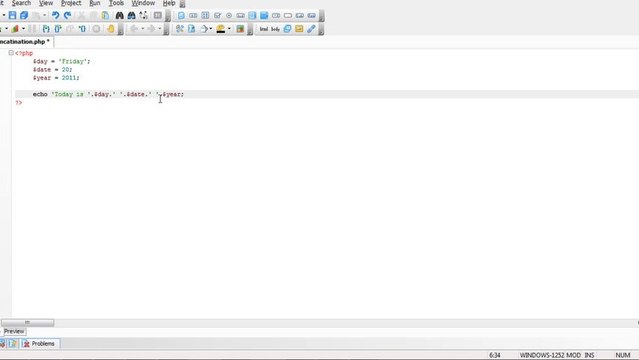Click the yellow image tag icon

pos(299,29)
